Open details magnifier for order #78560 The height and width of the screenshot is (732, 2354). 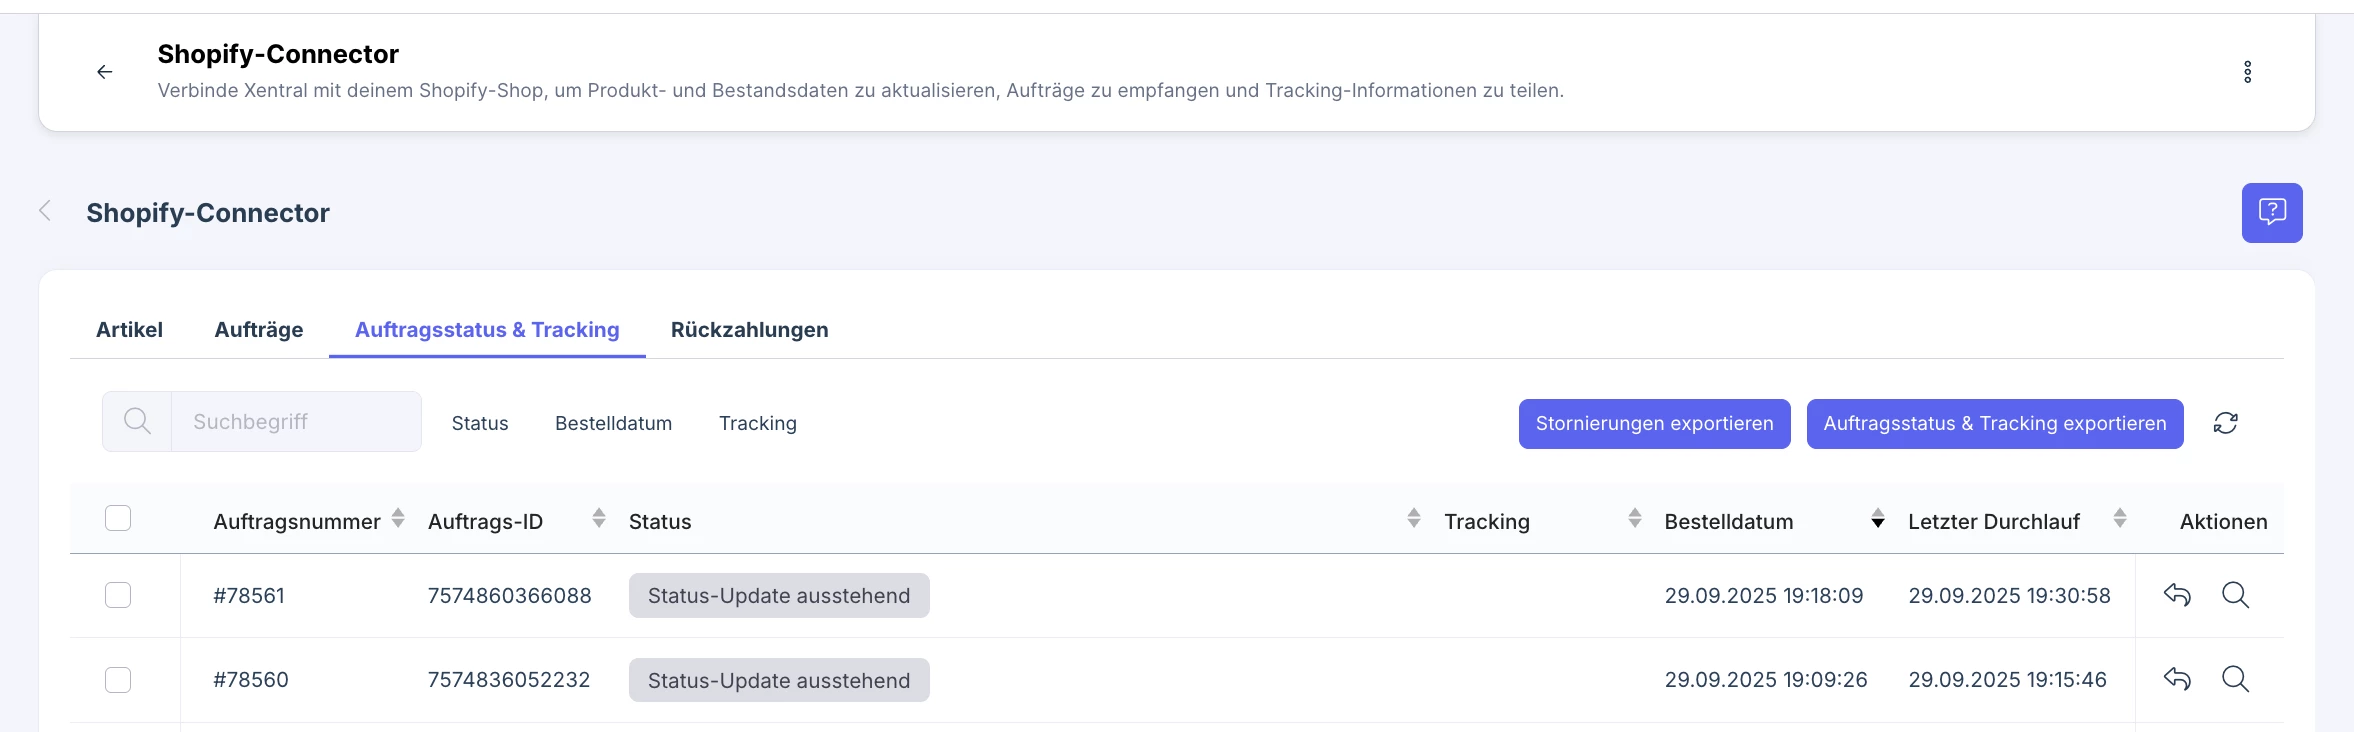point(2235,680)
